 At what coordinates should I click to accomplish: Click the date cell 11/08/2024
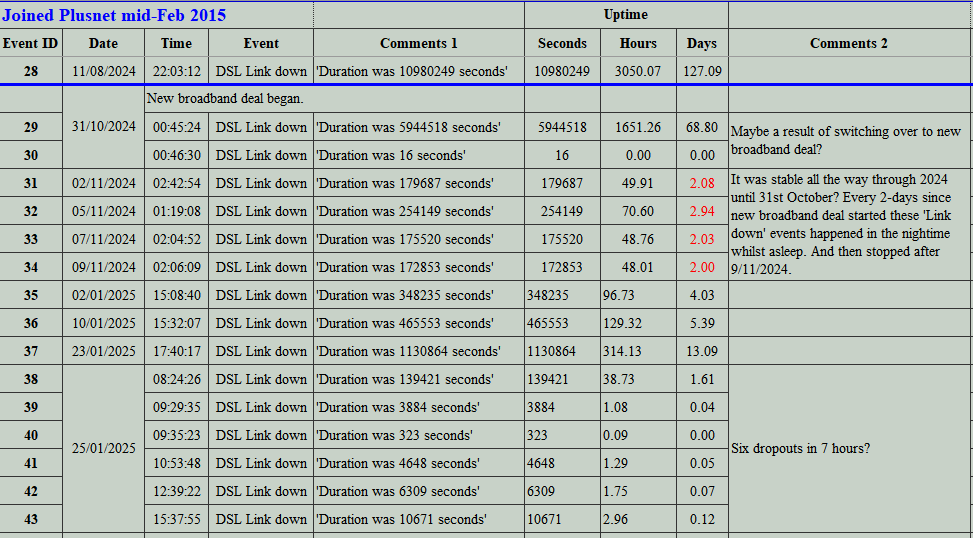pyautogui.click(x=103, y=71)
